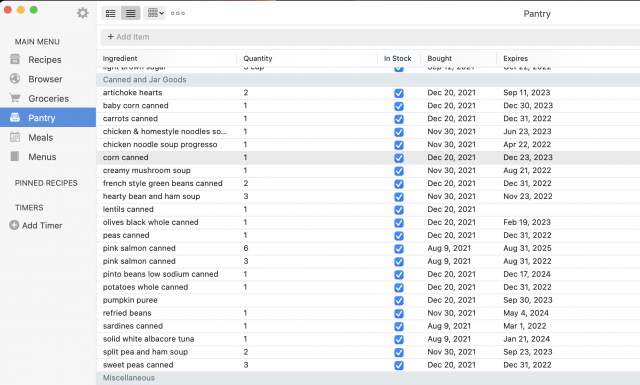The image size is (640, 385).
Task: Toggle In Stock for creamy mushroom soup
Action: (x=399, y=171)
